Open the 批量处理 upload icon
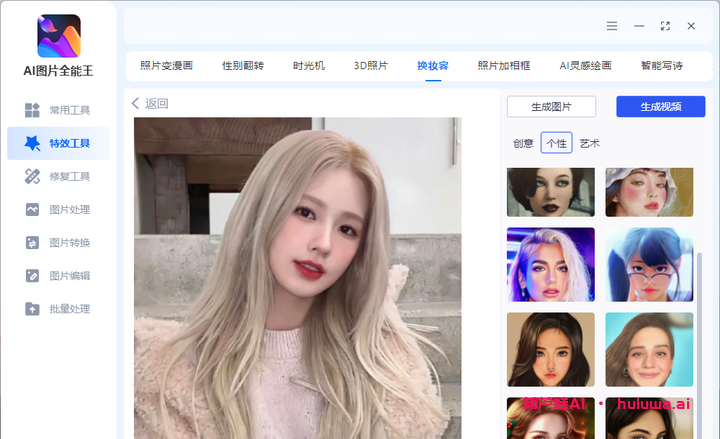720x439 pixels. (32, 309)
